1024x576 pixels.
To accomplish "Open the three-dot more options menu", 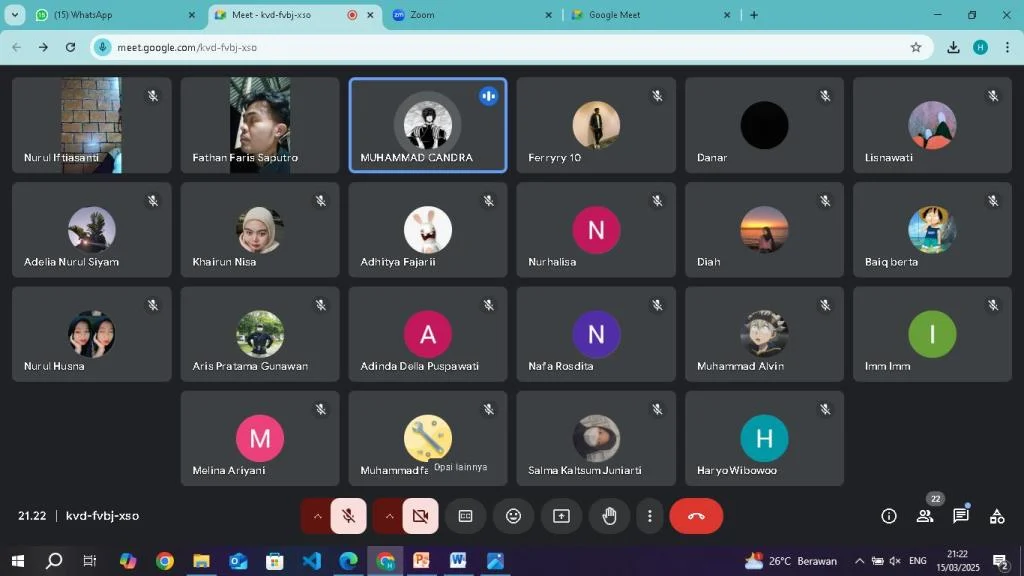I will pyautogui.click(x=650, y=516).
